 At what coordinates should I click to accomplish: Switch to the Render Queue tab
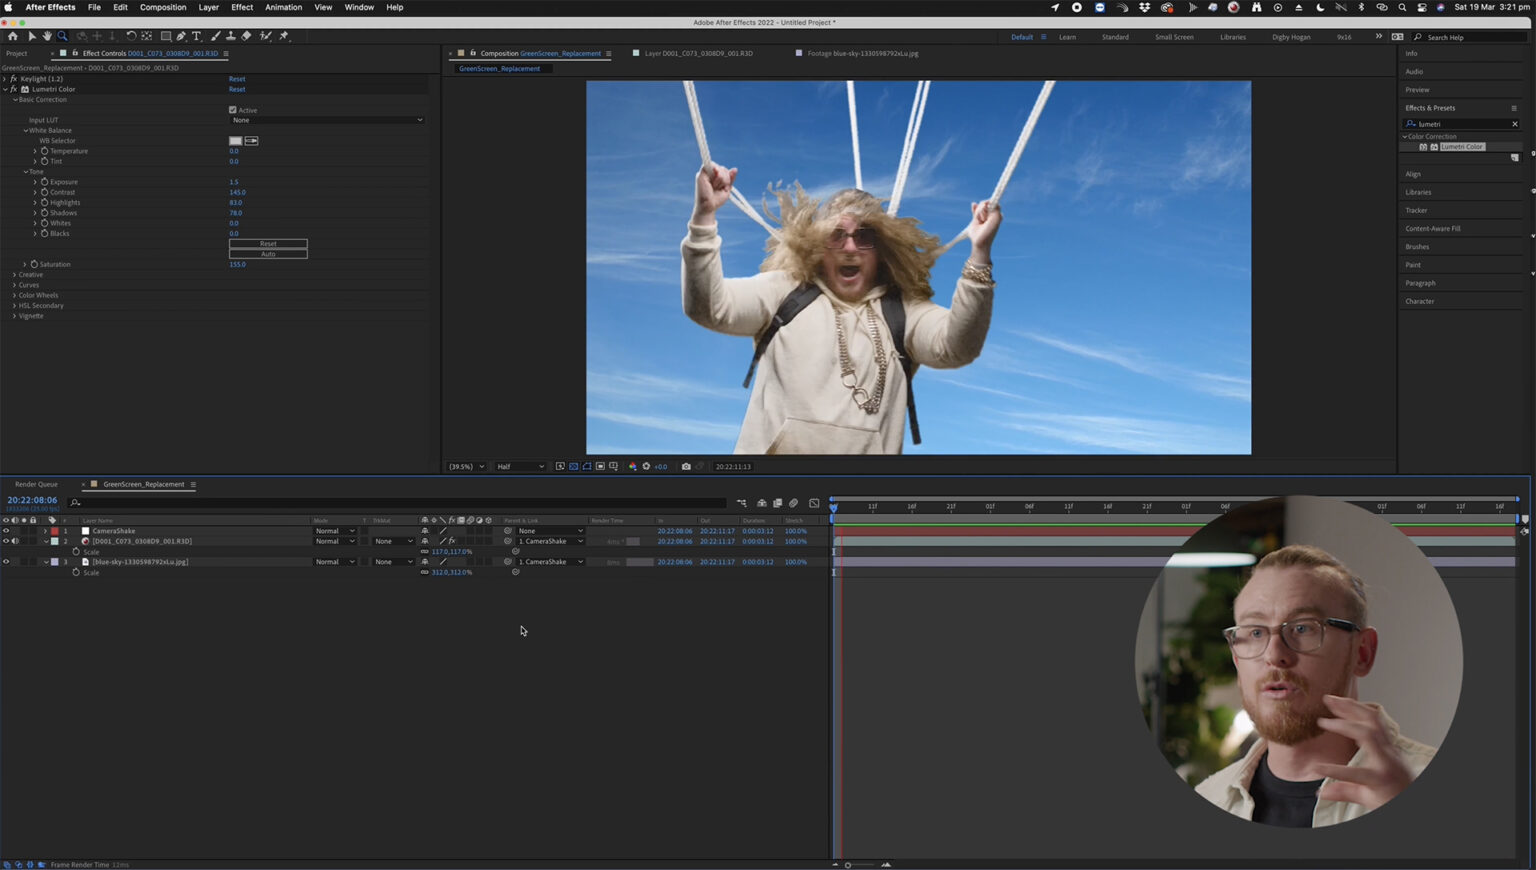coord(36,485)
